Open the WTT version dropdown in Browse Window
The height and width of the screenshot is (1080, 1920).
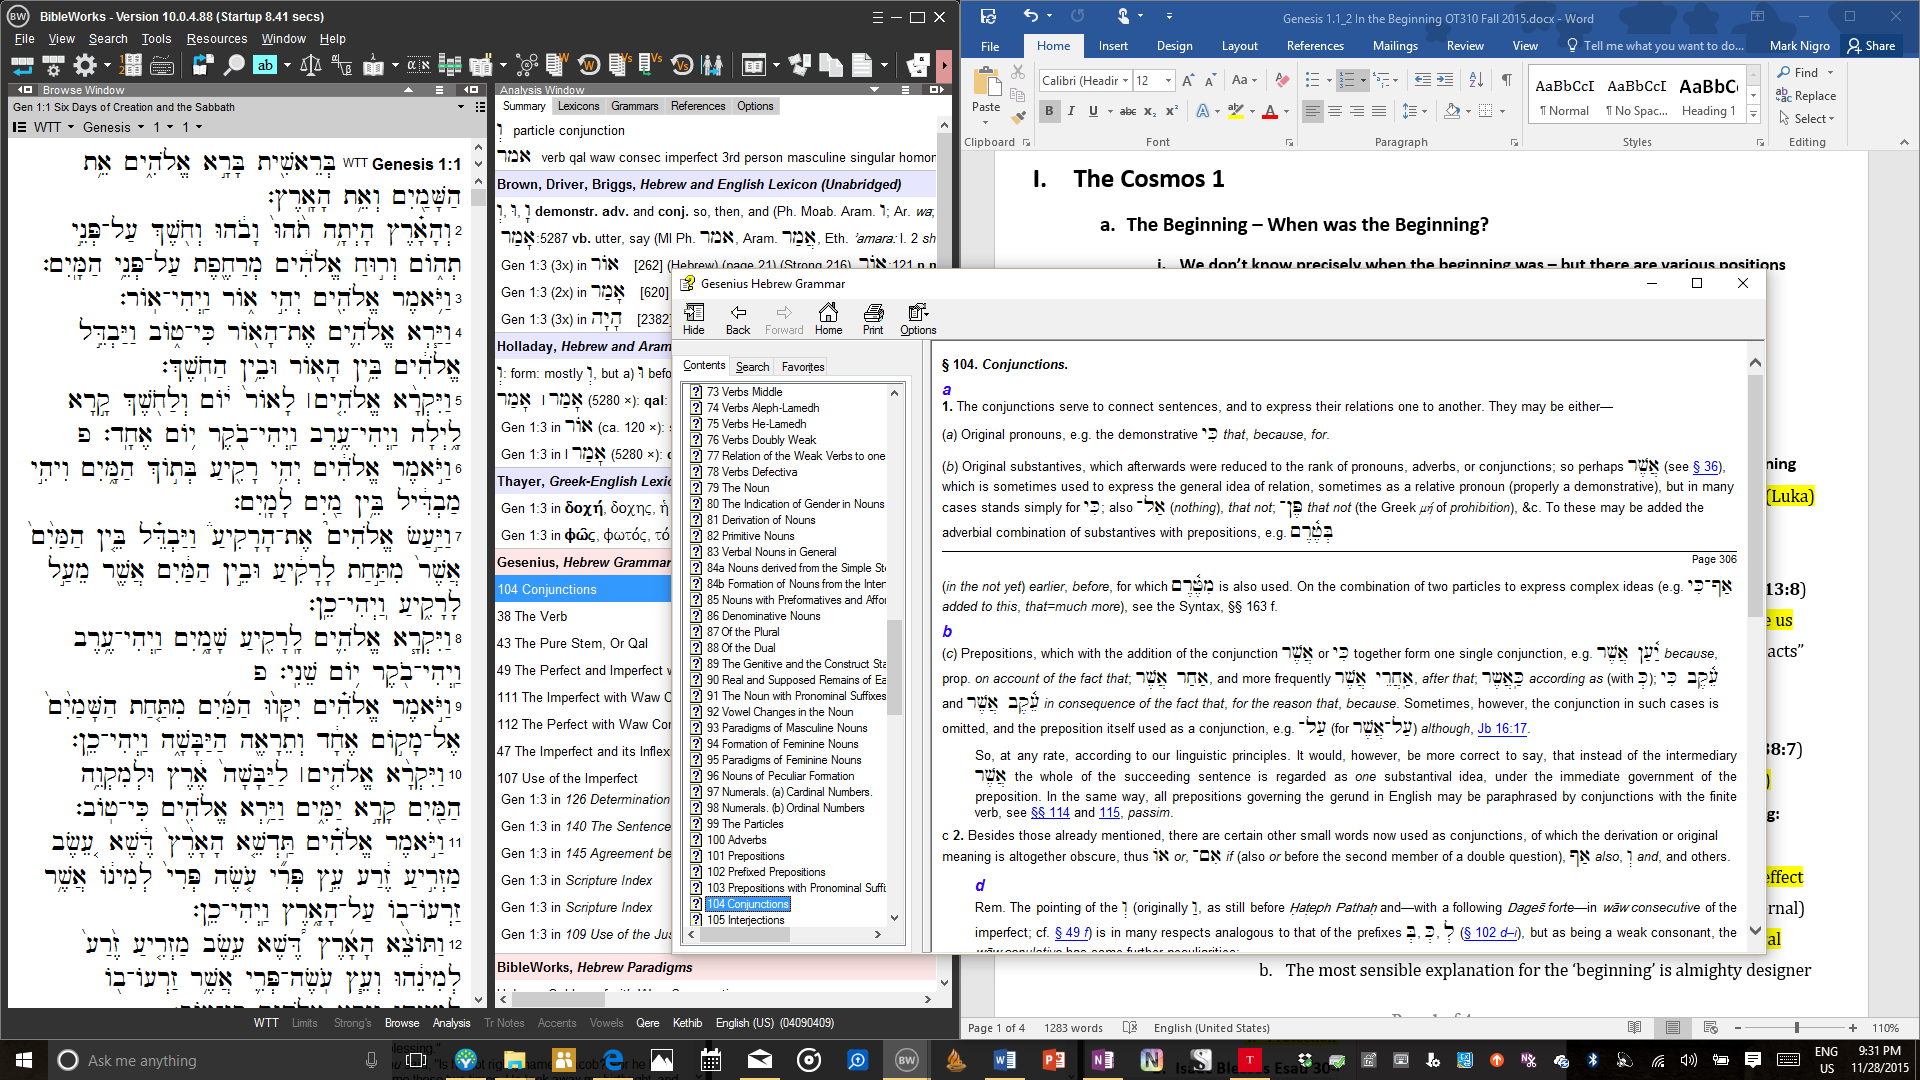point(70,127)
